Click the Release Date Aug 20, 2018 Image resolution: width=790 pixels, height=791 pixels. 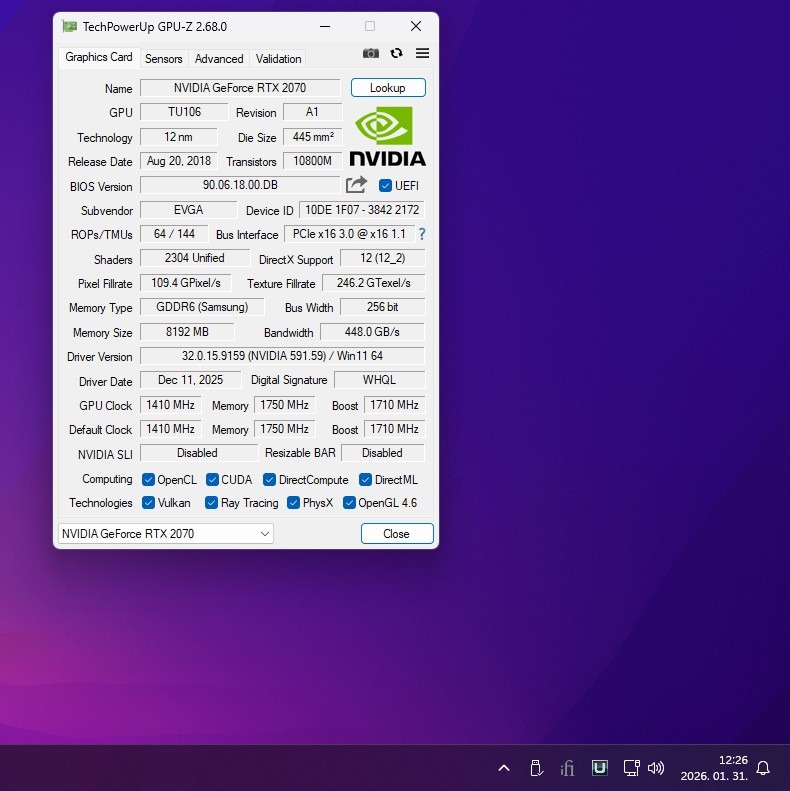179,161
